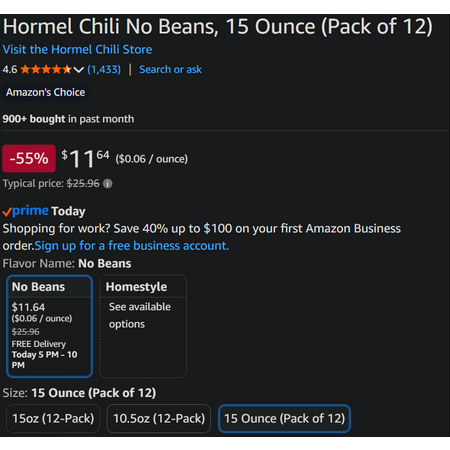Click the orange star rating icons
450x450 pixels.
point(46,69)
